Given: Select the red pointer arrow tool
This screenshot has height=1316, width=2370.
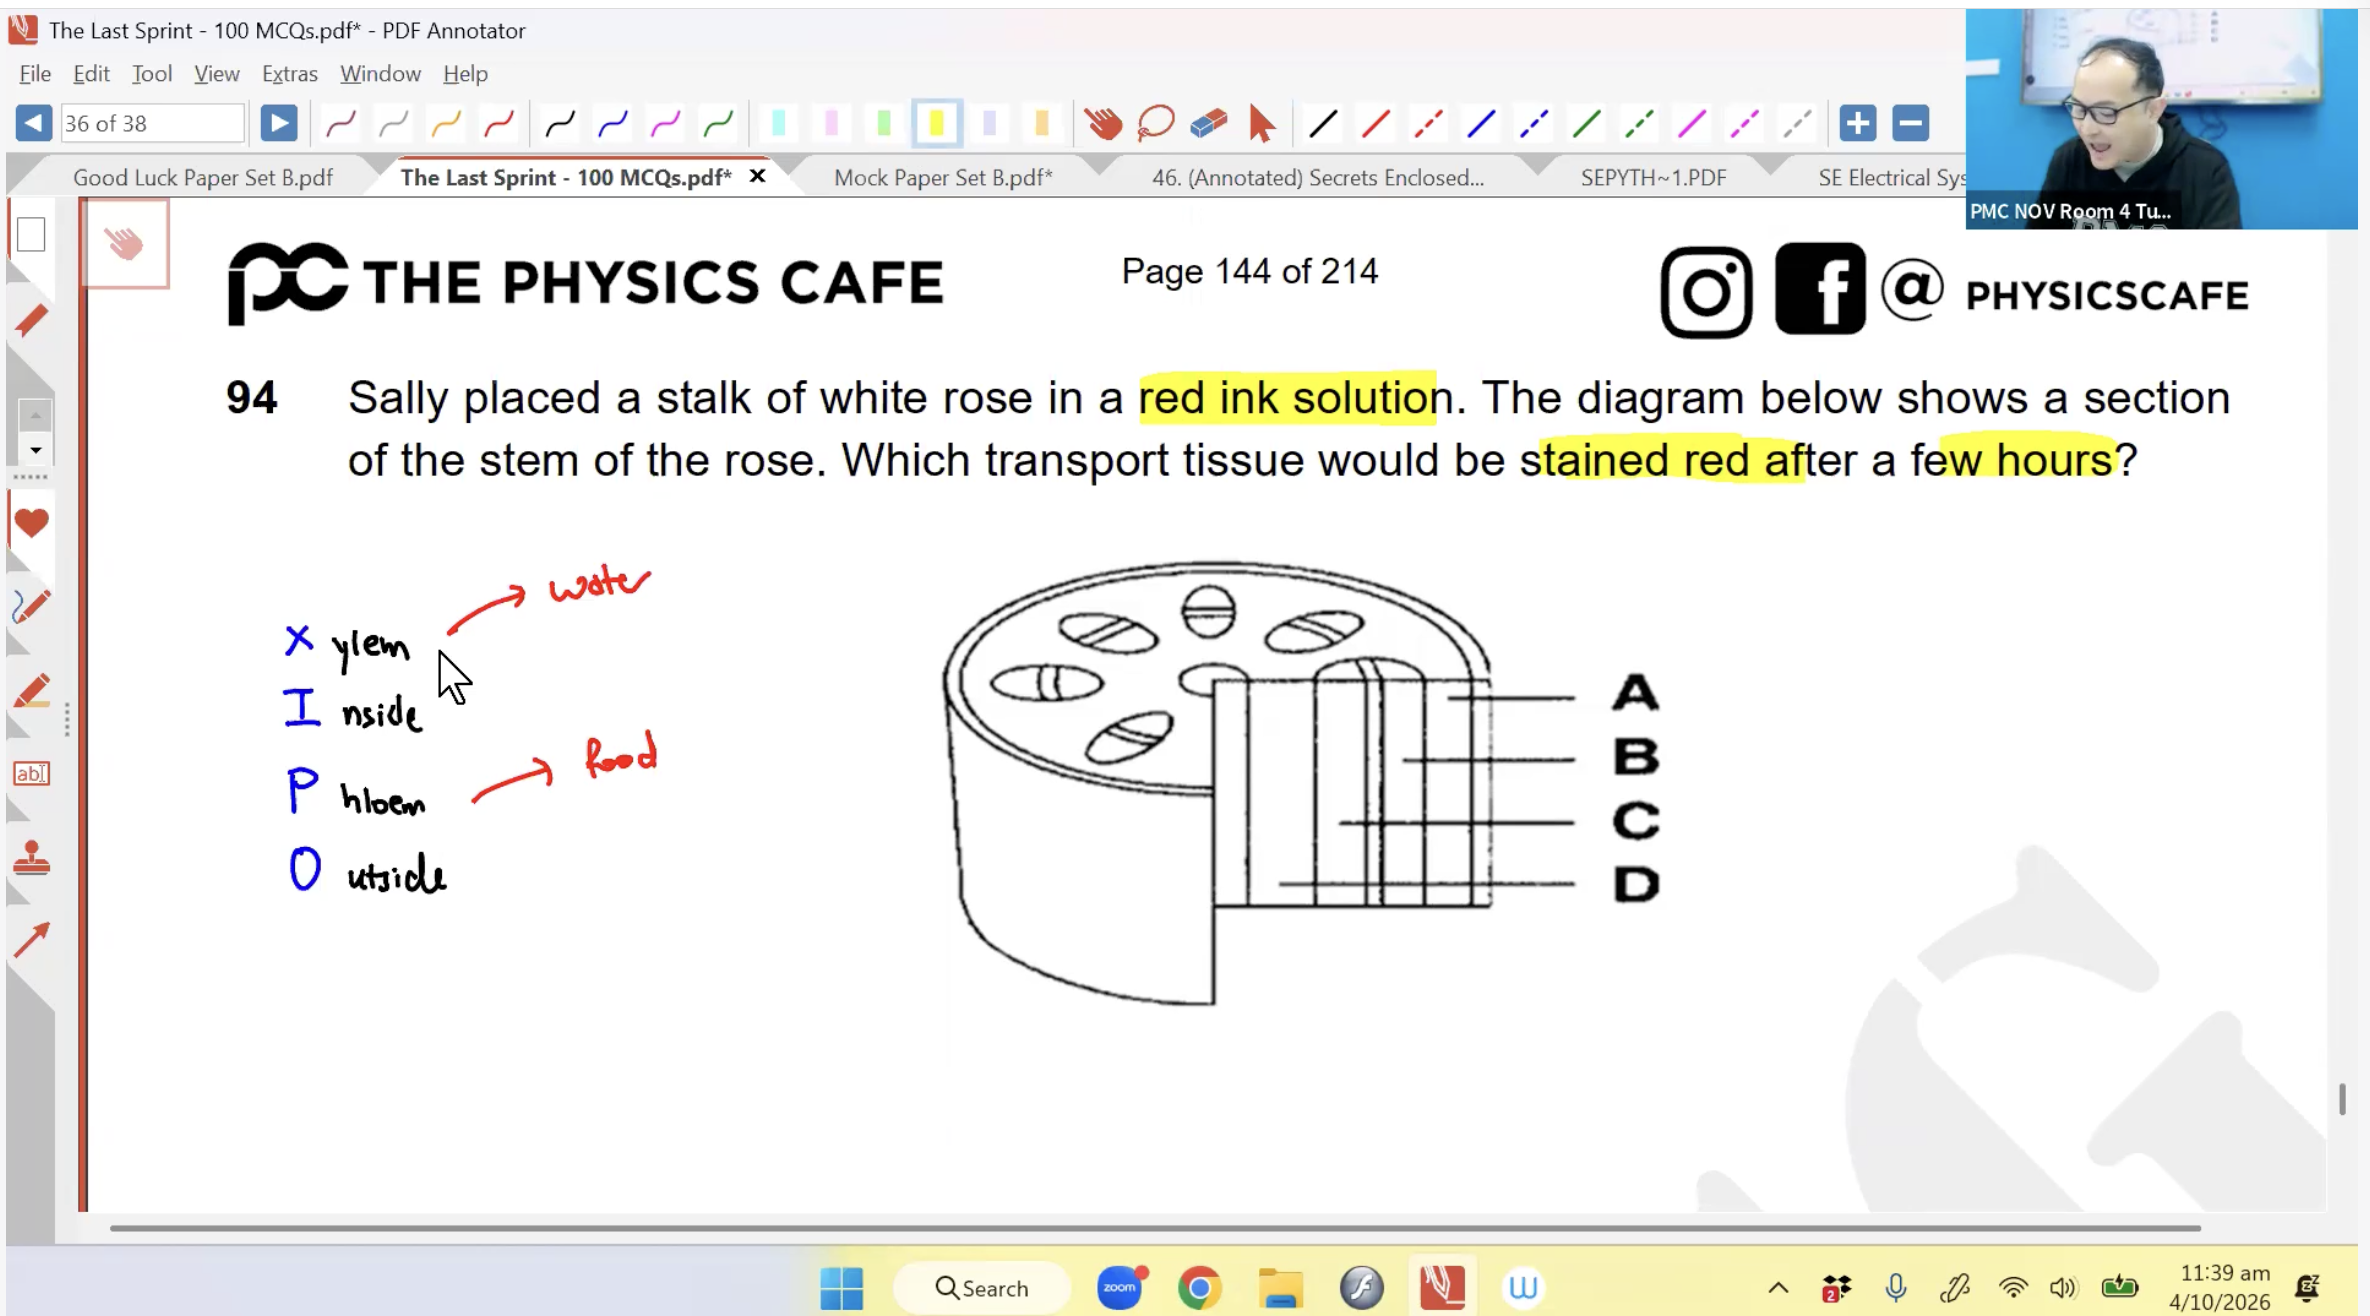Looking at the screenshot, I should tap(1262, 124).
